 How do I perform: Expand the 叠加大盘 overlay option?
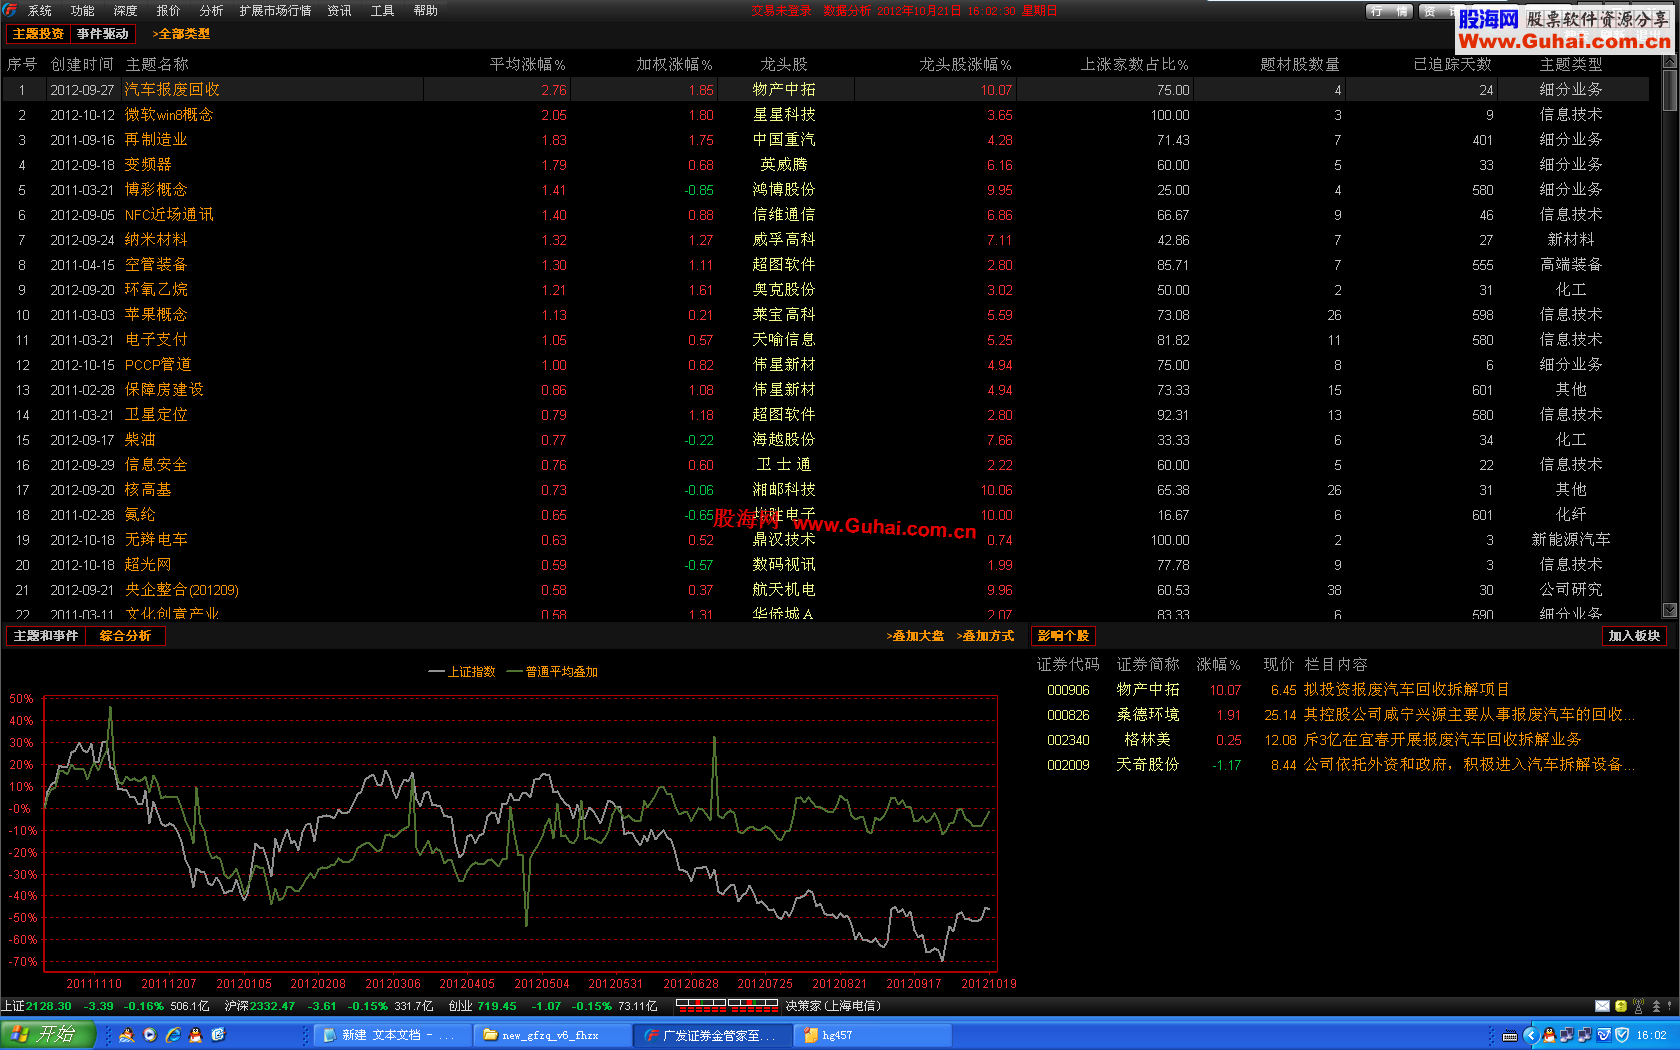click(x=915, y=636)
